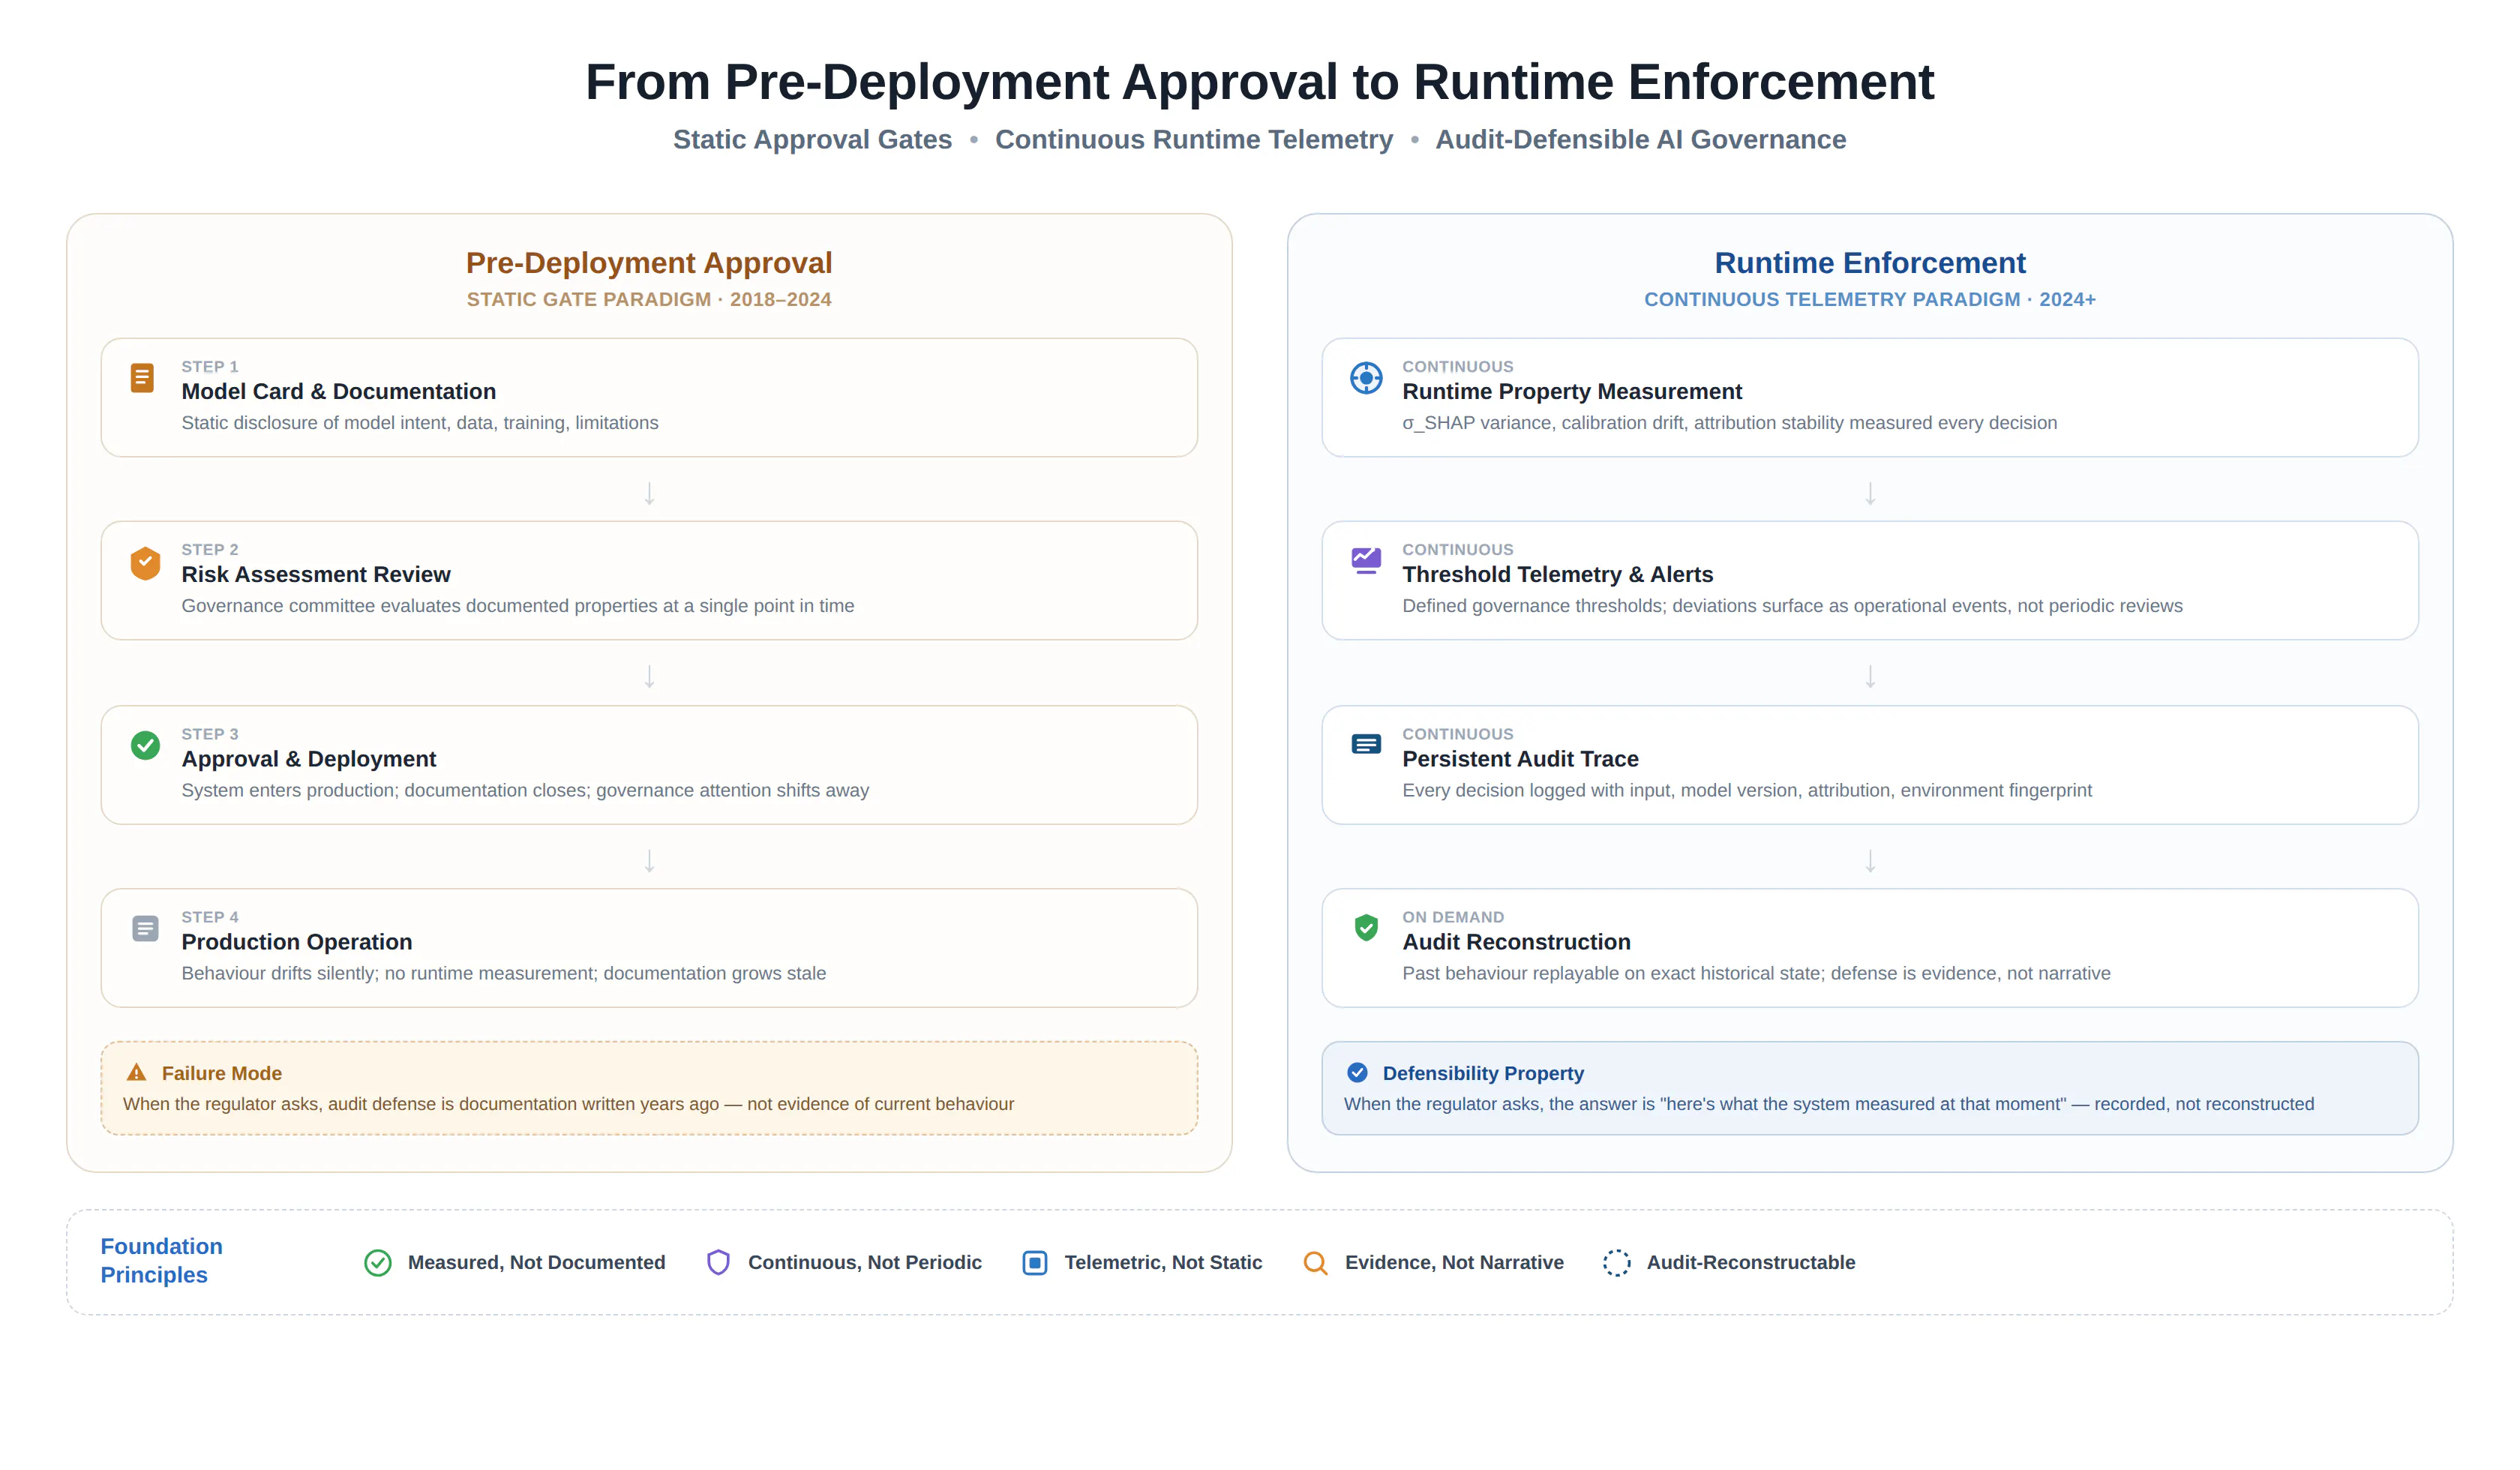Image resolution: width=2520 pixels, height=1470 pixels.
Task: Click the Audit-Reconstructable dashed circle icon
Action: 1617,1263
